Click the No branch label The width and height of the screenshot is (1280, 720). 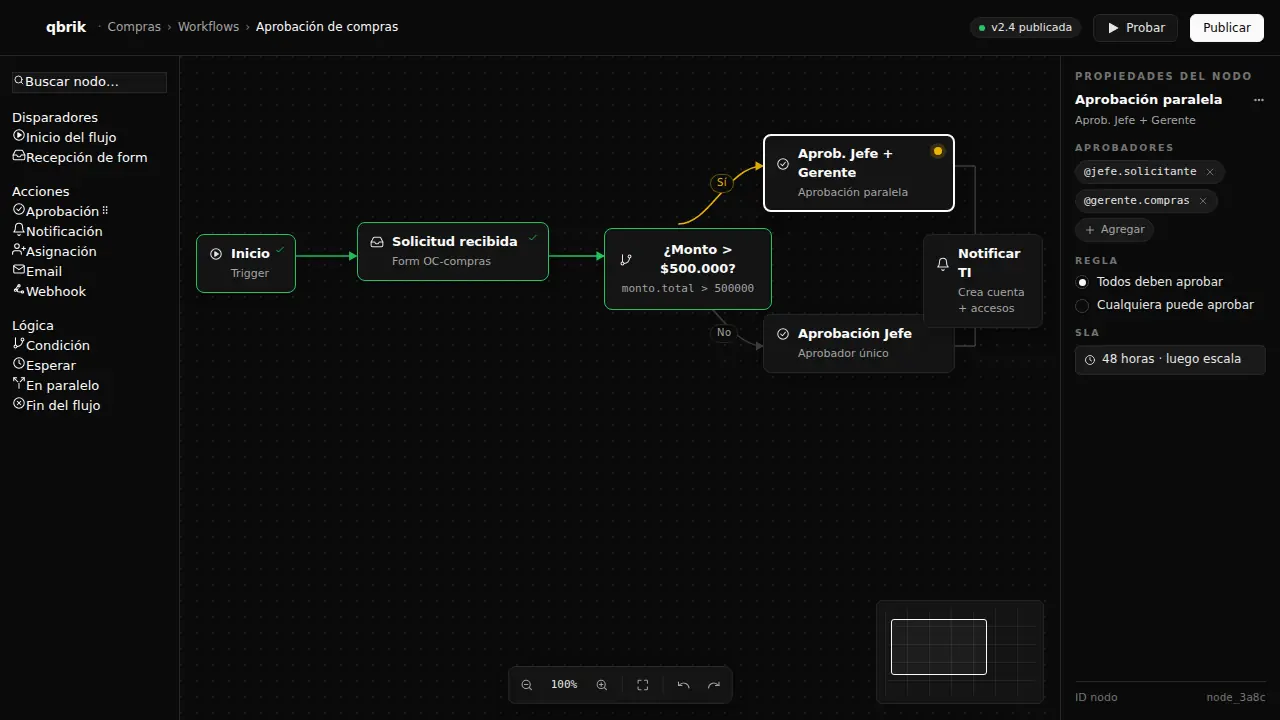[x=724, y=333]
